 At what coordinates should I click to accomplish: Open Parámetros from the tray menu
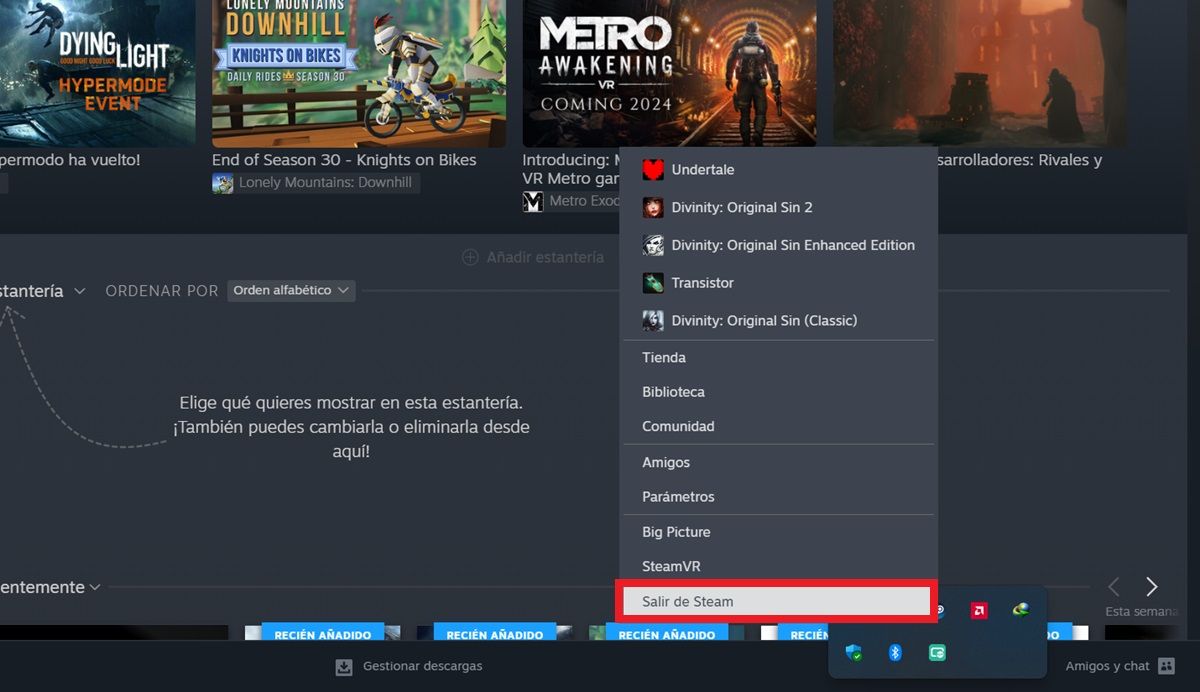tap(778, 497)
